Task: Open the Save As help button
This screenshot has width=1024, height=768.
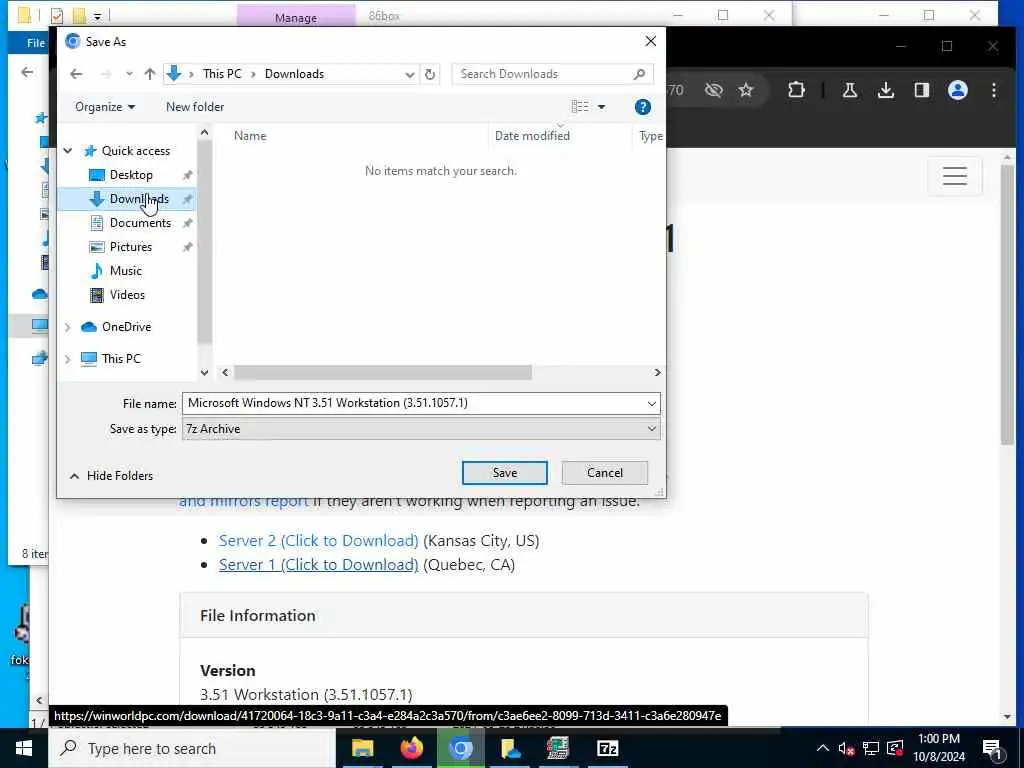Action: 643,107
